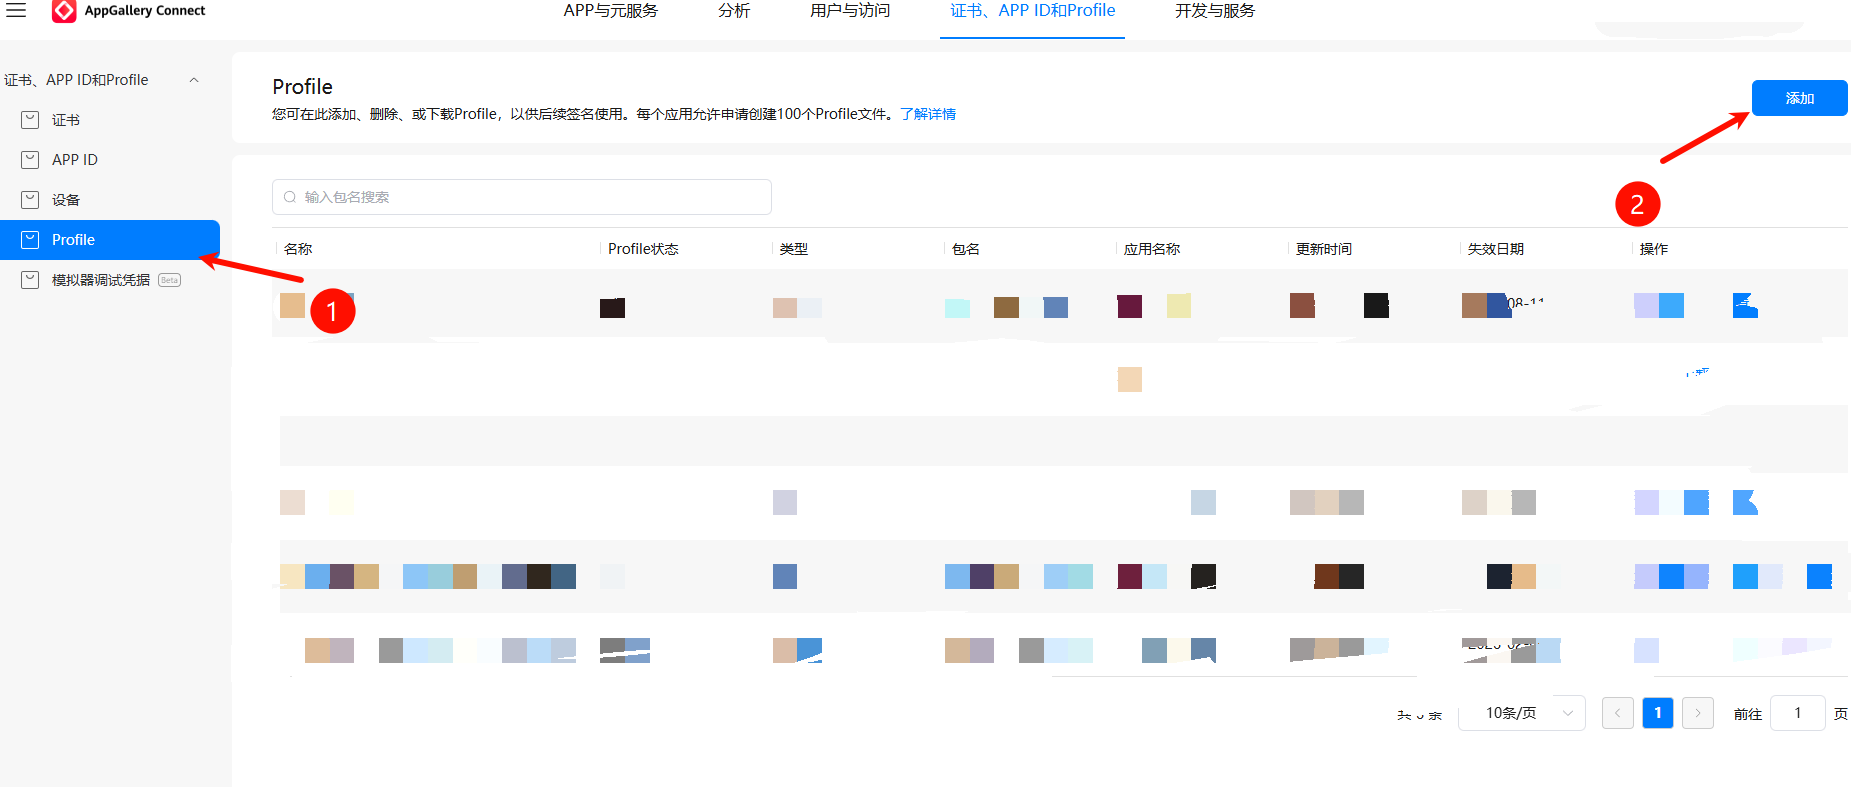Image resolution: width=1851 pixels, height=787 pixels.
Task: Click the package name search field
Action: (530, 197)
